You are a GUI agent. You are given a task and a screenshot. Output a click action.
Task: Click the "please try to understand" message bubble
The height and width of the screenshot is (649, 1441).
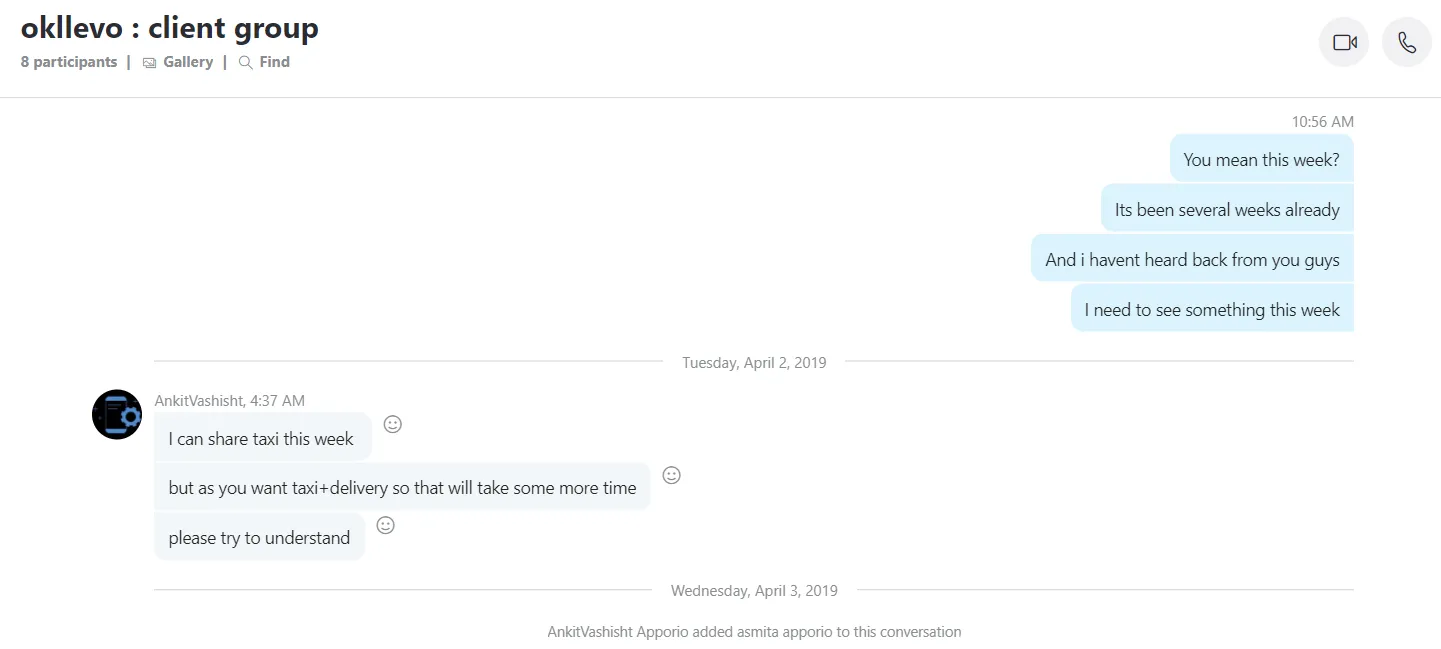259,538
